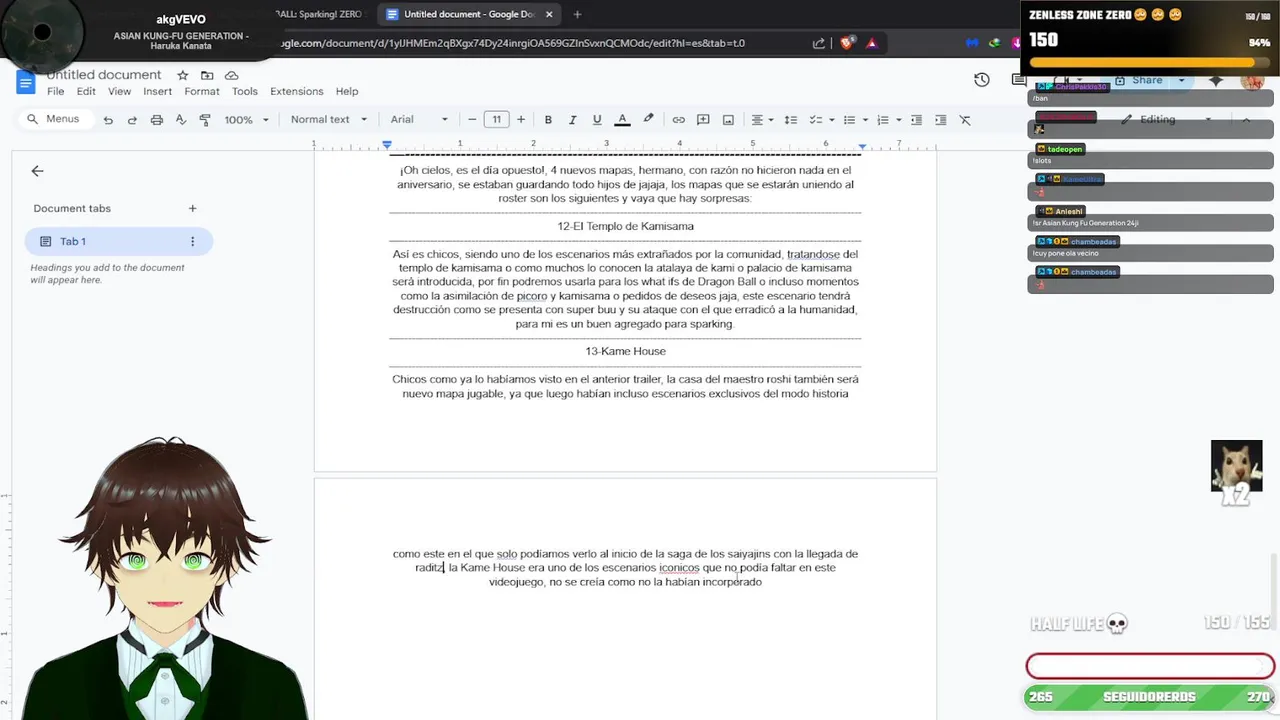
Task: Increase the font size with plus
Action: click(x=520, y=120)
